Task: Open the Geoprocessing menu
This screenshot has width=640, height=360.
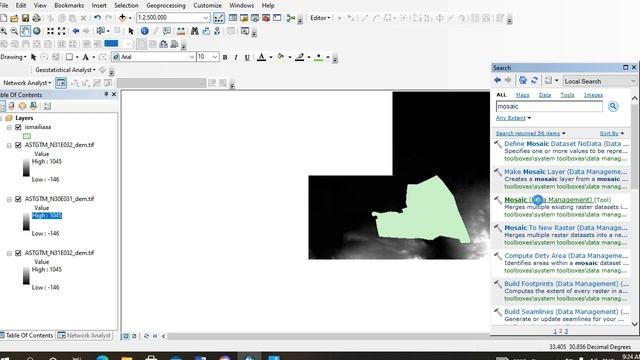Action: (166, 6)
